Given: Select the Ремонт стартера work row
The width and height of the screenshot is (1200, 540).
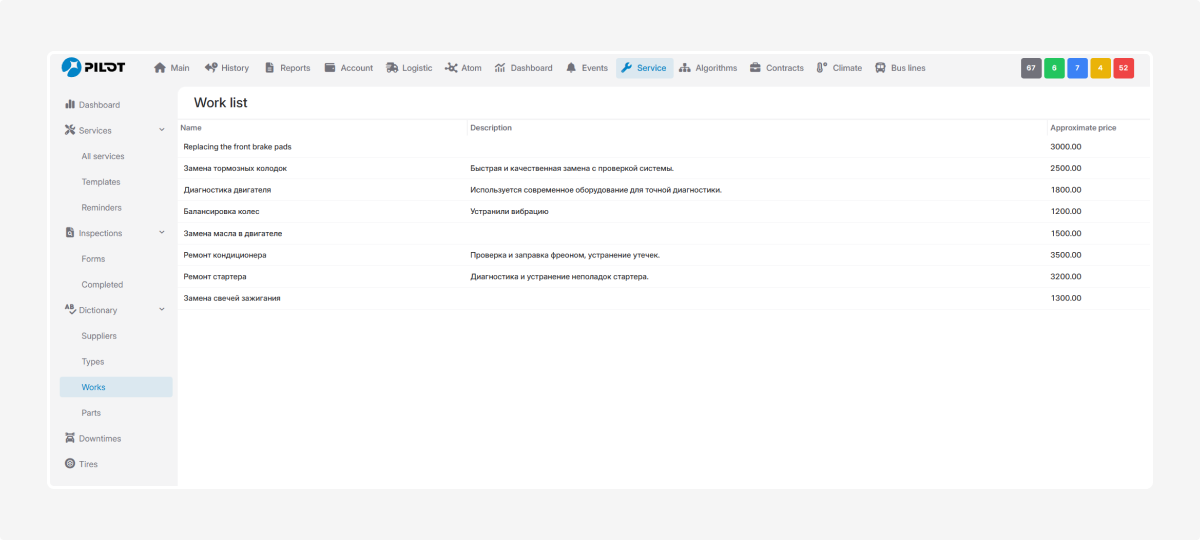Looking at the screenshot, I should (215, 277).
